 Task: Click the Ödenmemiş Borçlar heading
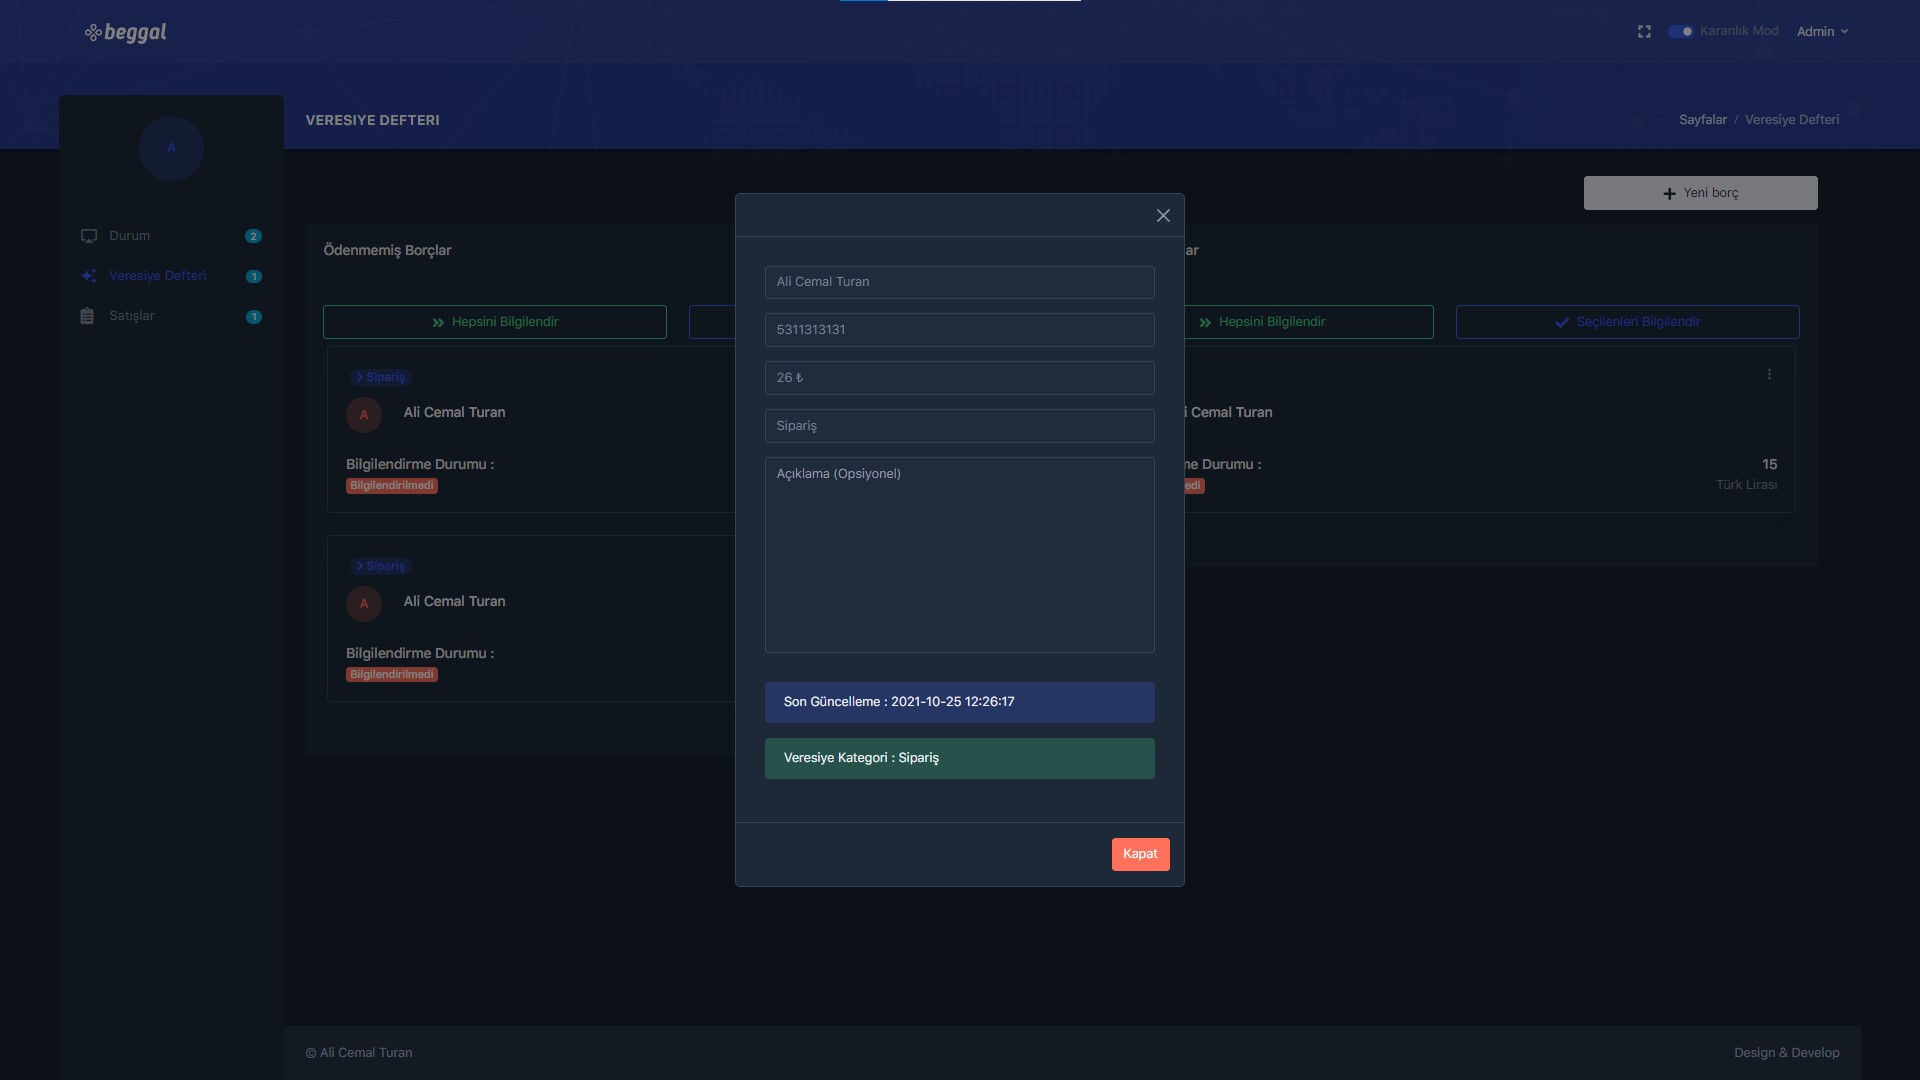(387, 250)
